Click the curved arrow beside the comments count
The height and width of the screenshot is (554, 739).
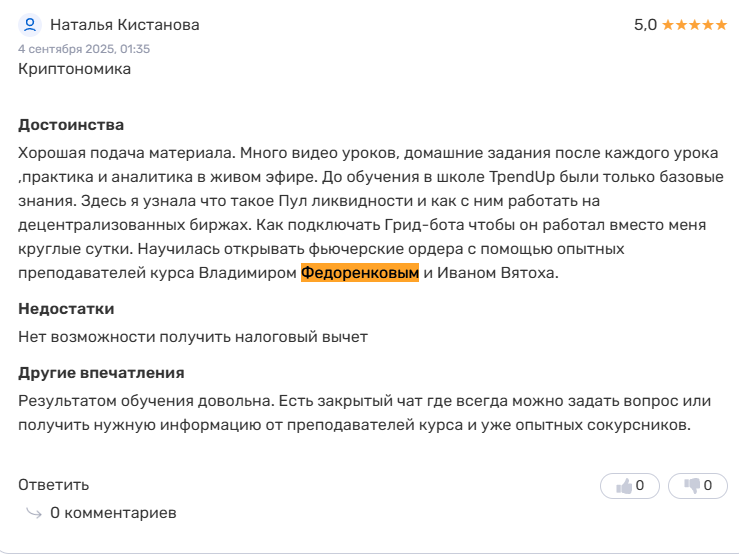pyautogui.click(x=33, y=513)
